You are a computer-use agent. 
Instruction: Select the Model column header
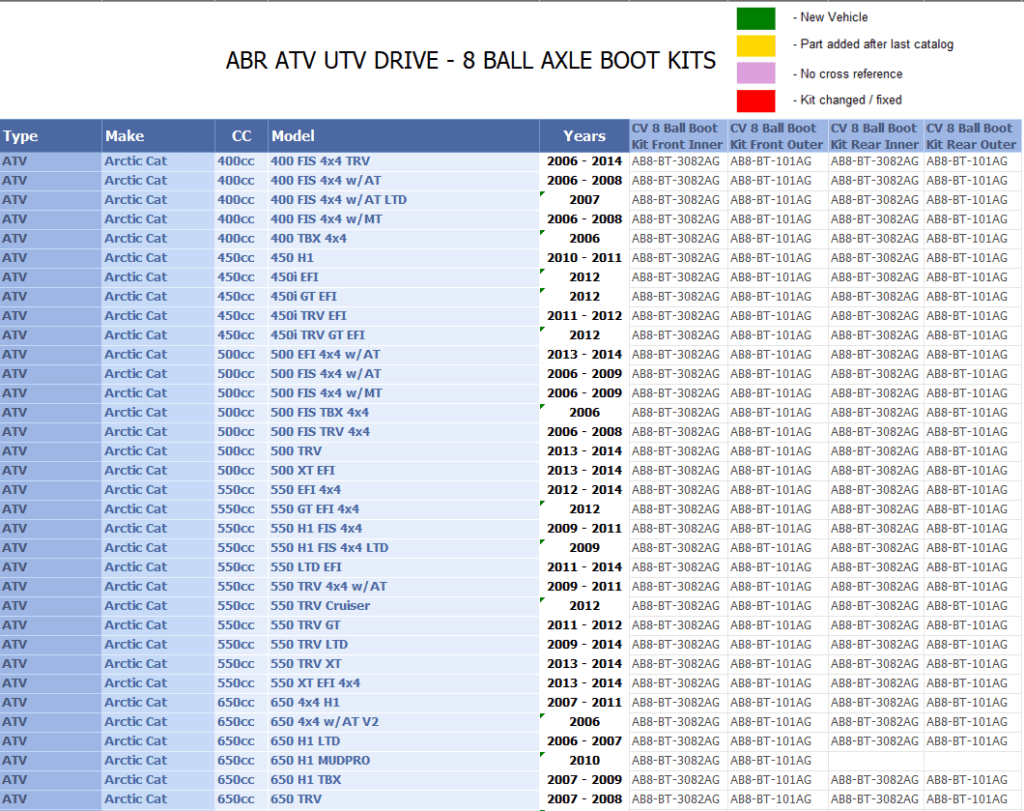[402, 136]
